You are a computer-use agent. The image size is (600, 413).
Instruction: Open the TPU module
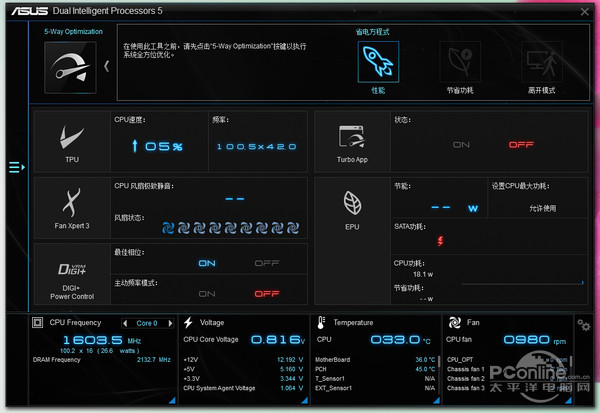pyautogui.click(x=71, y=140)
